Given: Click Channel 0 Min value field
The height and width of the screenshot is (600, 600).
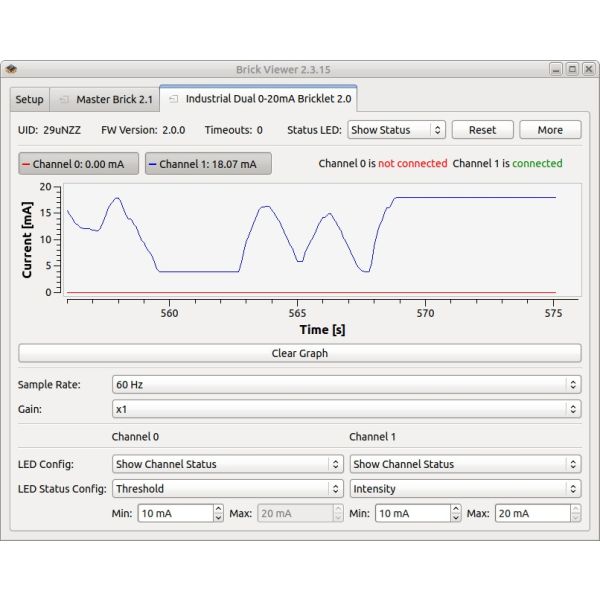Looking at the screenshot, I should (x=175, y=513).
